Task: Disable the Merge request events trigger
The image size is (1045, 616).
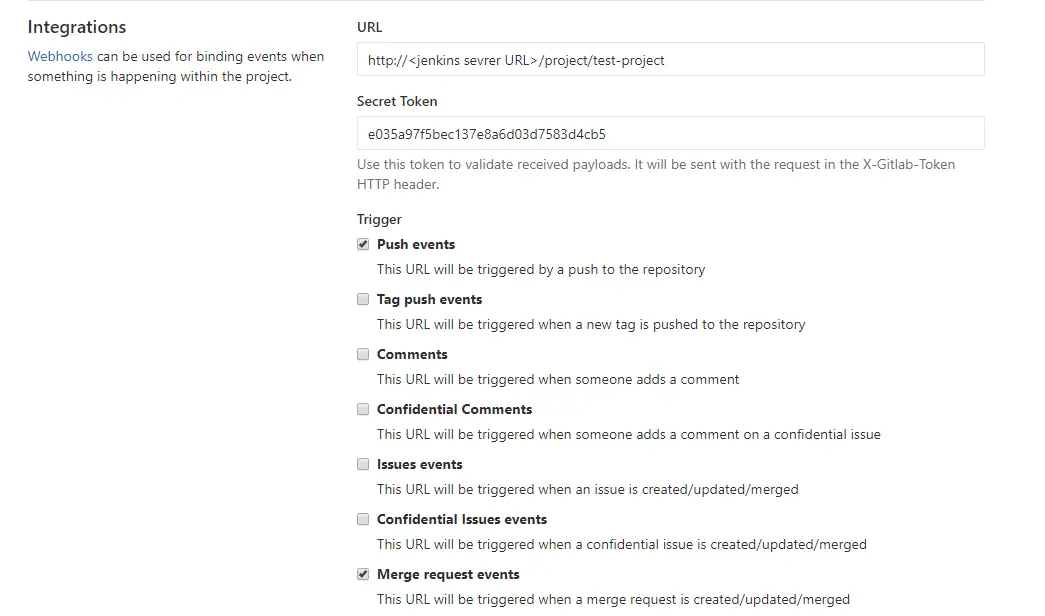Action: (x=363, y=573)
